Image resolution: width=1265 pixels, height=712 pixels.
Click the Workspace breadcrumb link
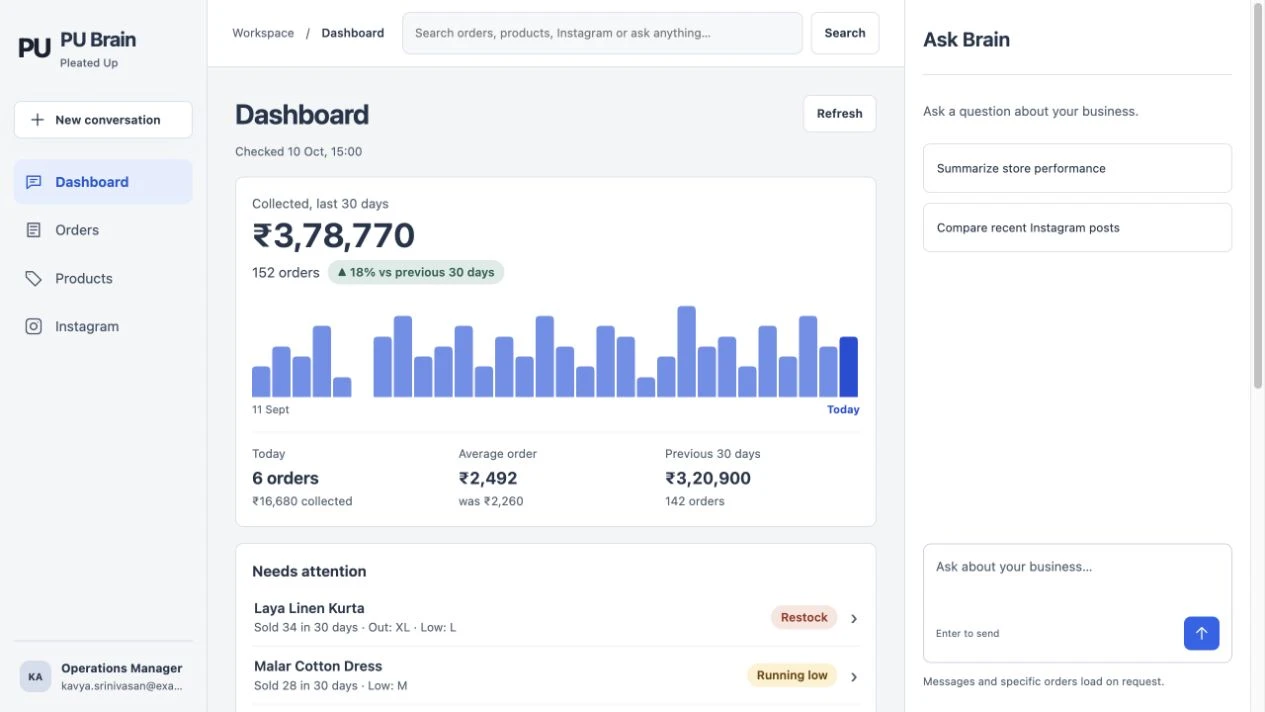[263, 33]
